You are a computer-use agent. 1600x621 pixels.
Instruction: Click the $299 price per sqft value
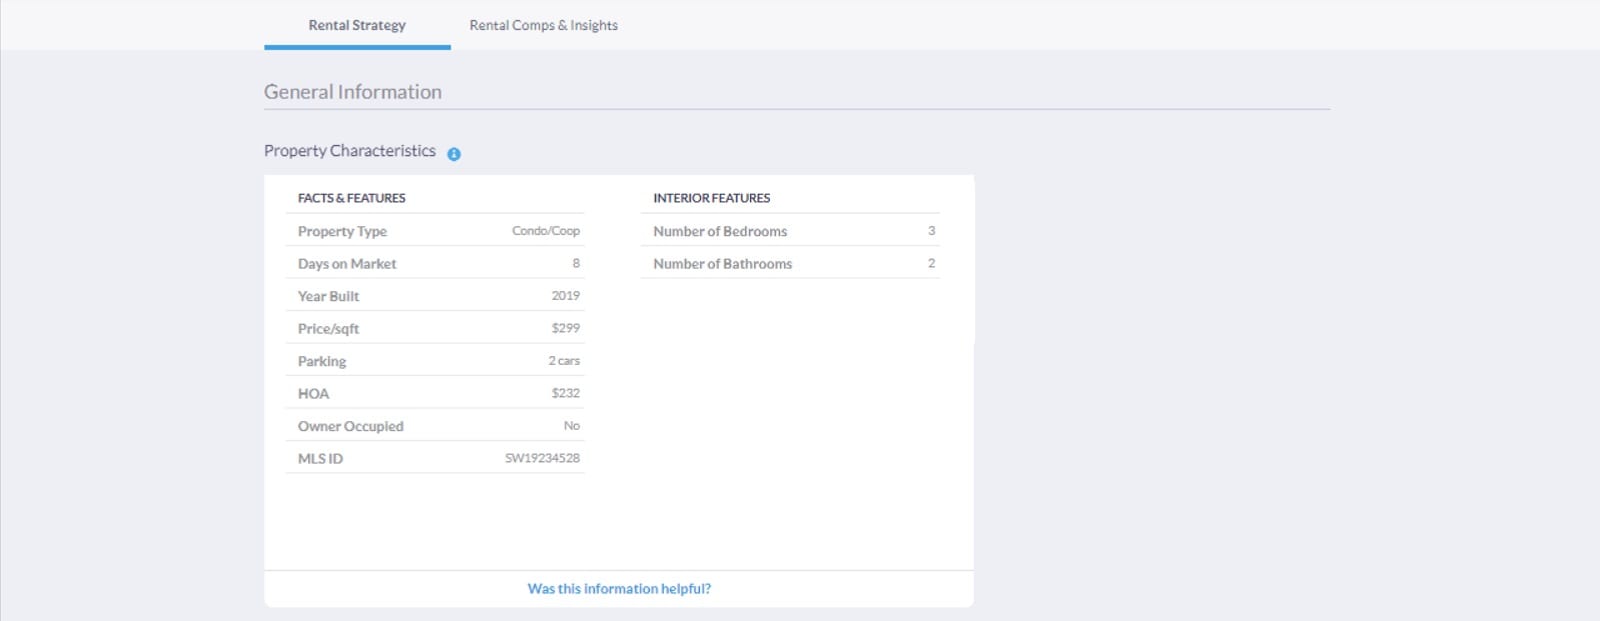(565, 328)
